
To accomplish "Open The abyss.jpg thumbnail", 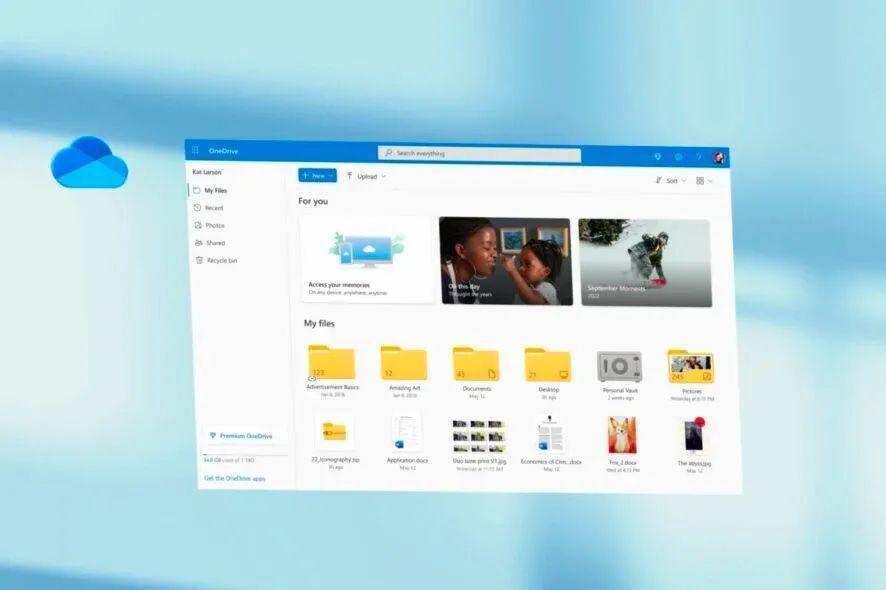I will (693, 435).
